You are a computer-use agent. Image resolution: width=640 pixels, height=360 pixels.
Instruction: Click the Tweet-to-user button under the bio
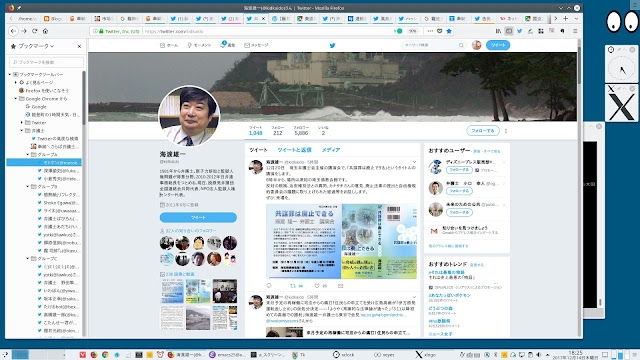[198, 217]
